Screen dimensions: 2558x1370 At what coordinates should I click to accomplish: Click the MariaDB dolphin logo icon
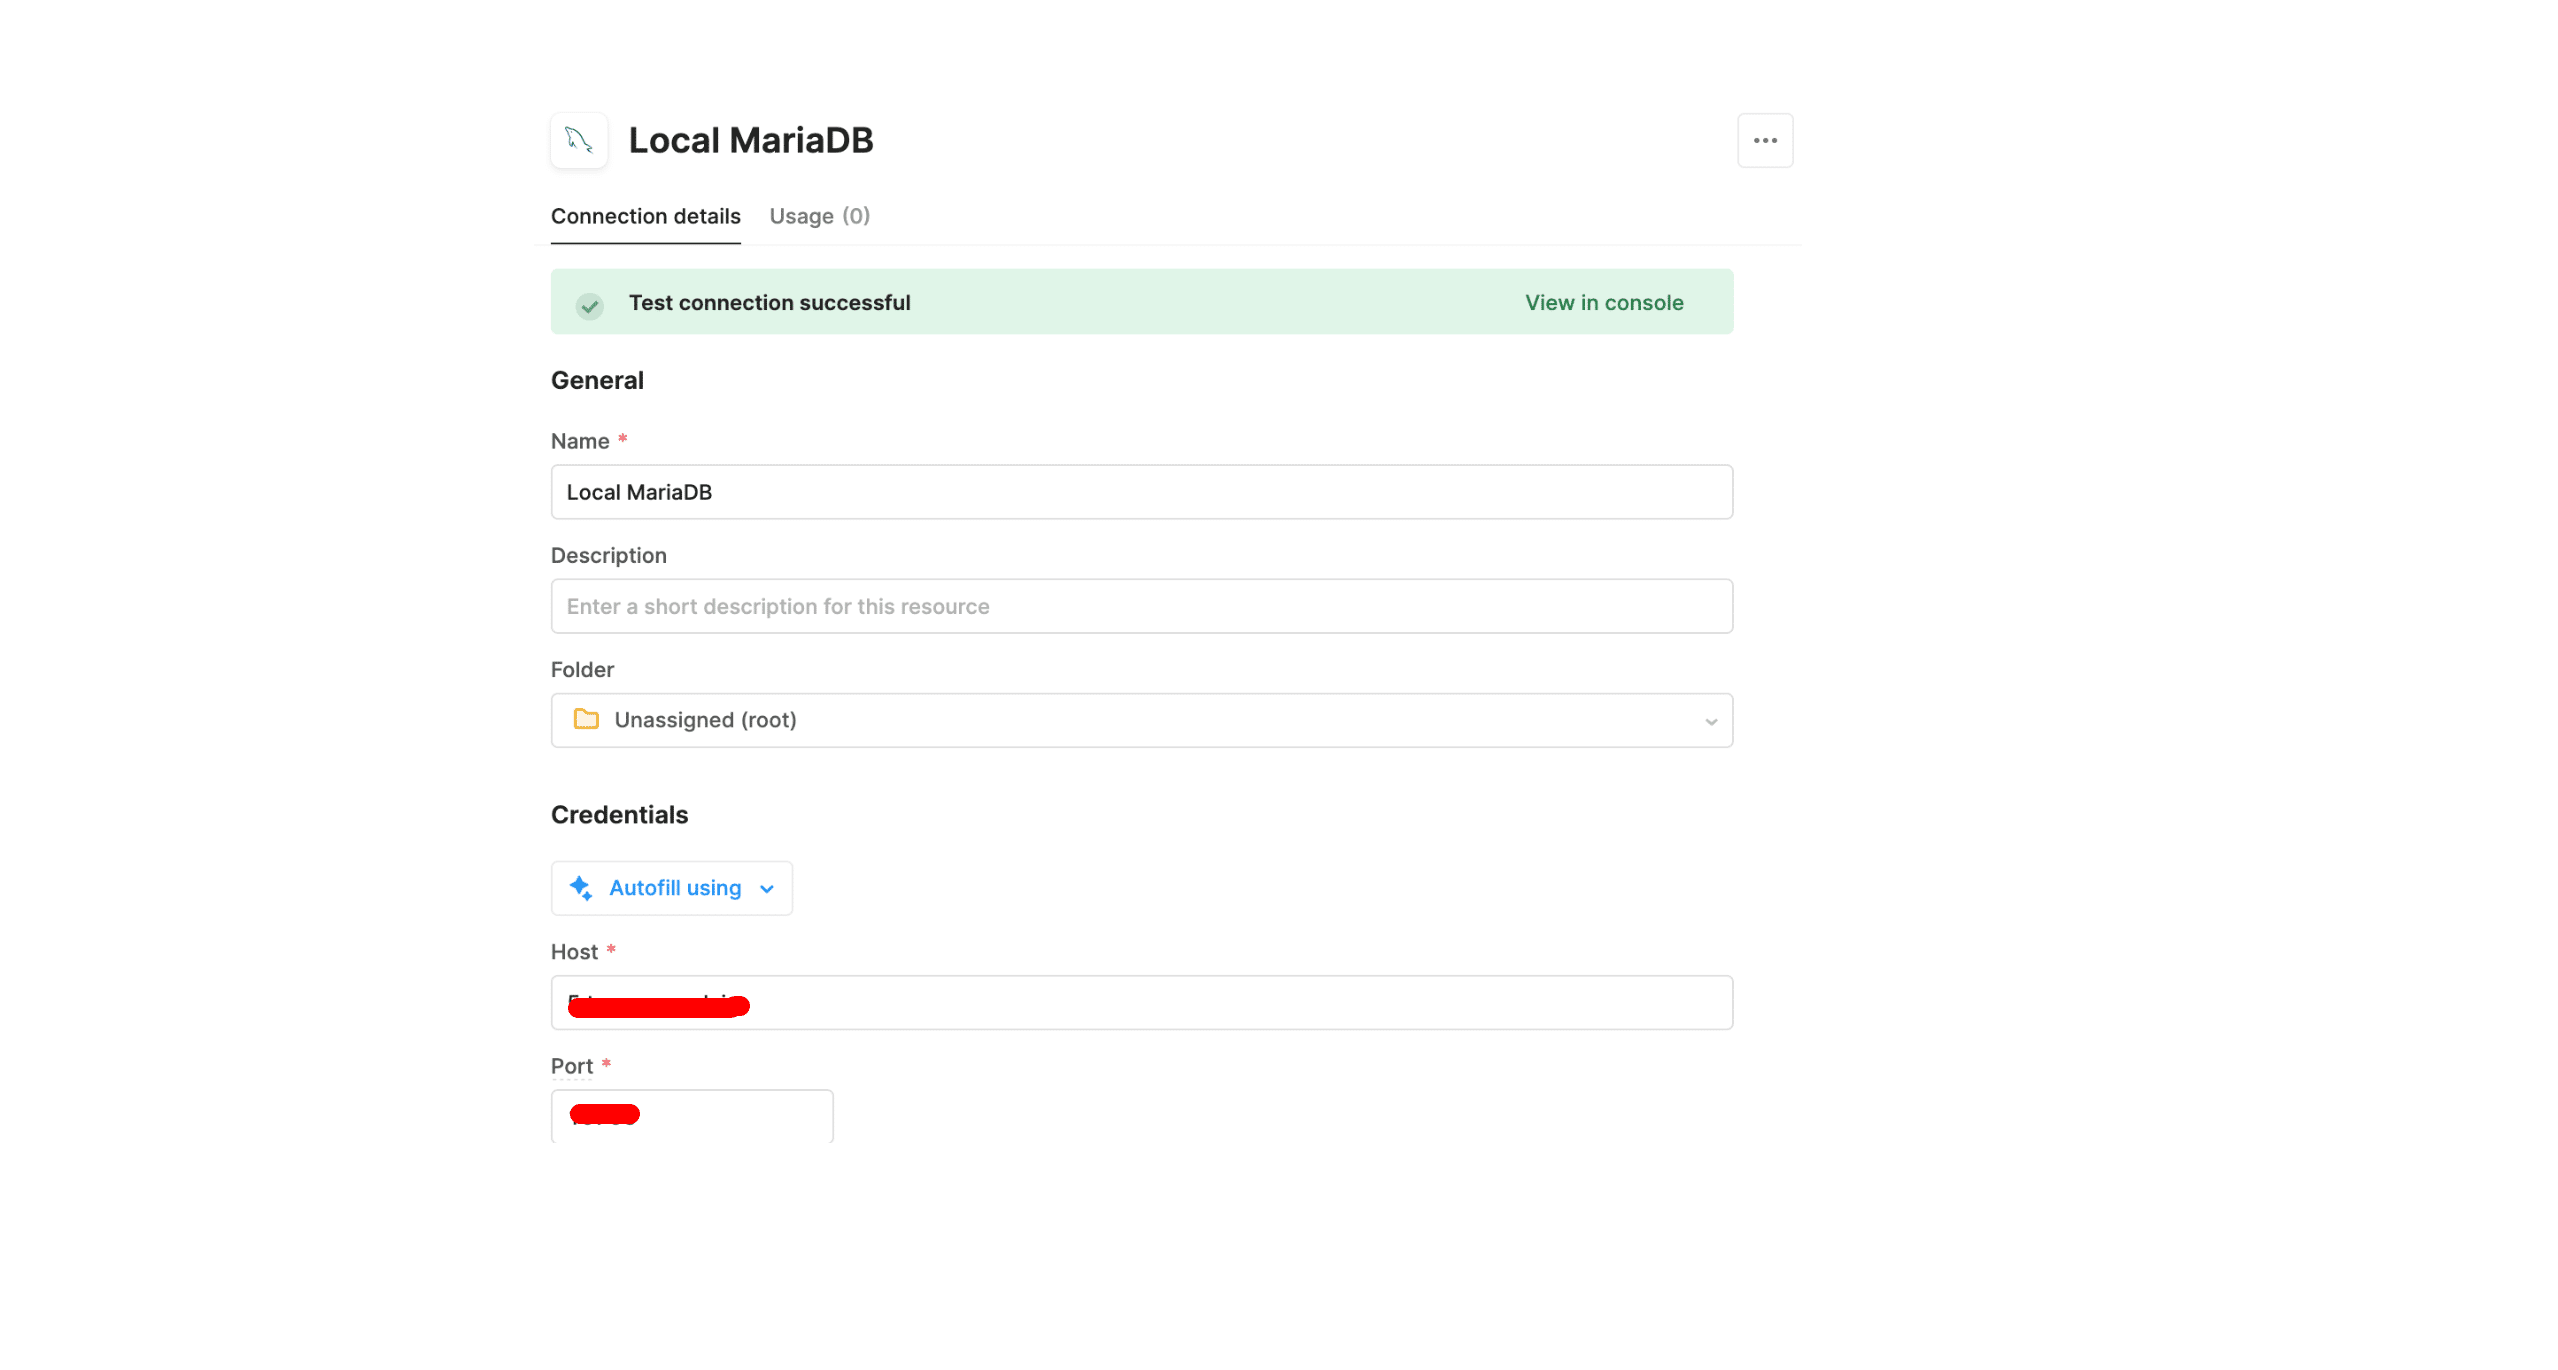pos(578,140)
